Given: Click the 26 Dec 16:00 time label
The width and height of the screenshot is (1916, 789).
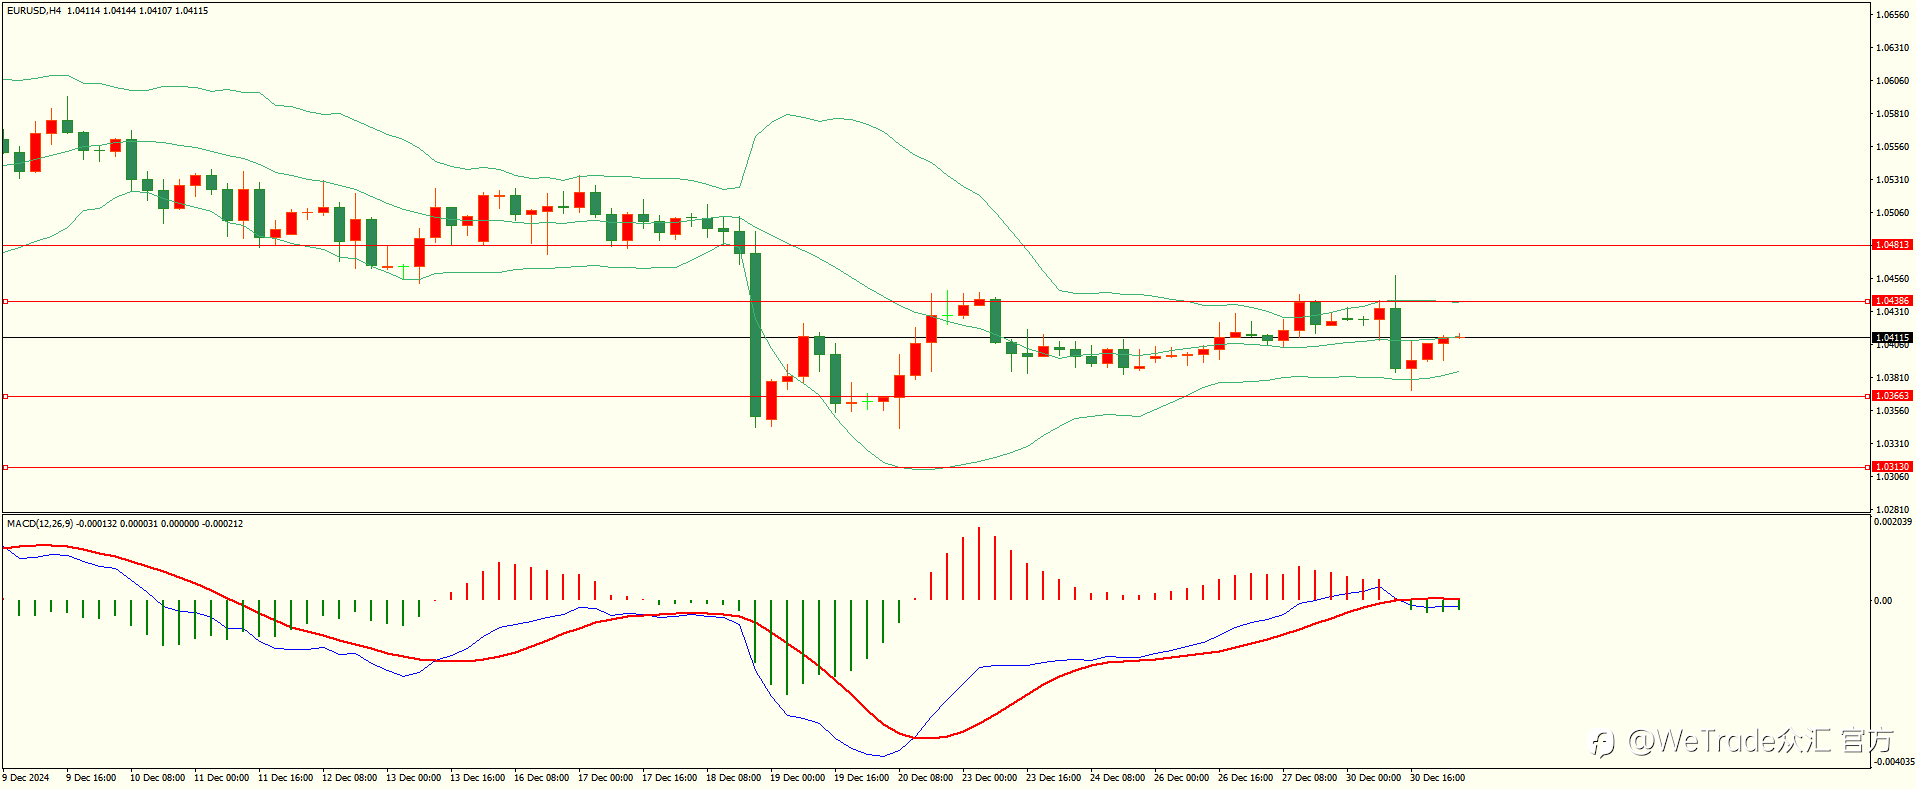Looking at the screenshot, I should click(1245, 778).
